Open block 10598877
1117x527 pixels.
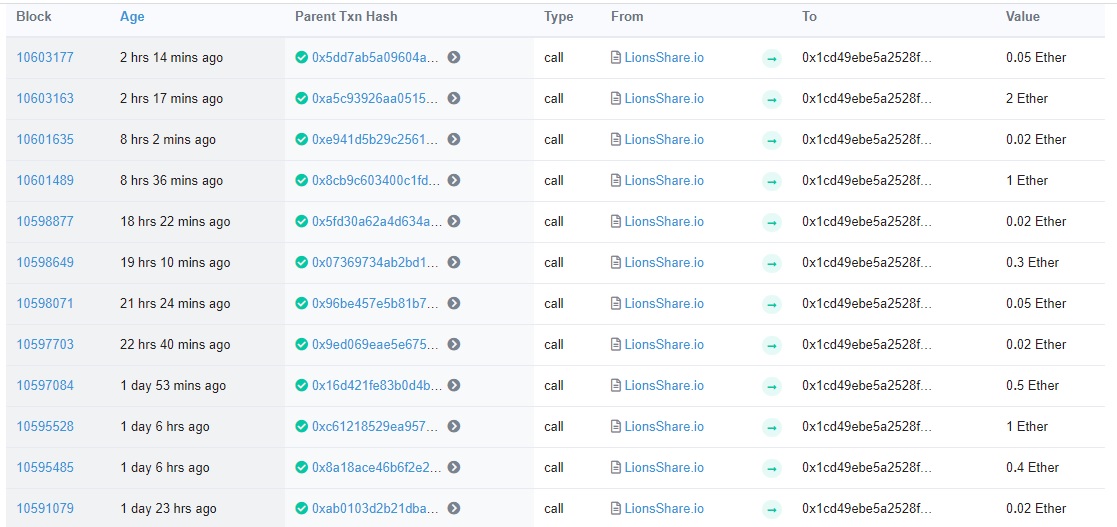tap(45, 221)
